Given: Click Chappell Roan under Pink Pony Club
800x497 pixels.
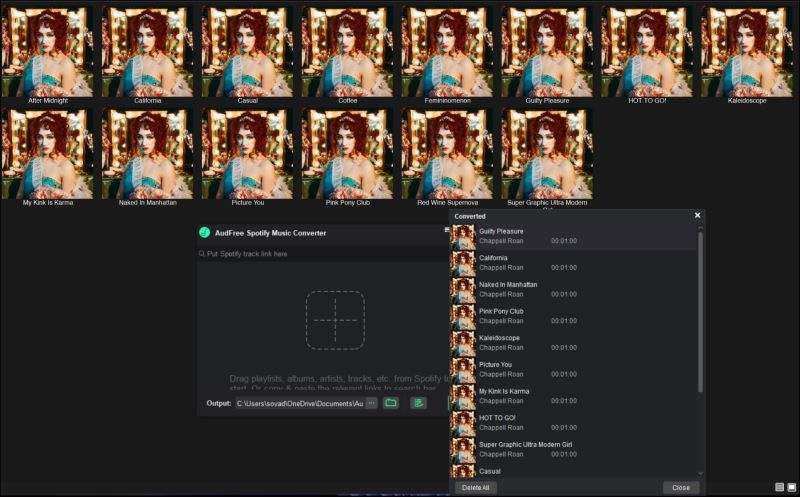Looking at the screenshot, I should [x=501, y=321].
